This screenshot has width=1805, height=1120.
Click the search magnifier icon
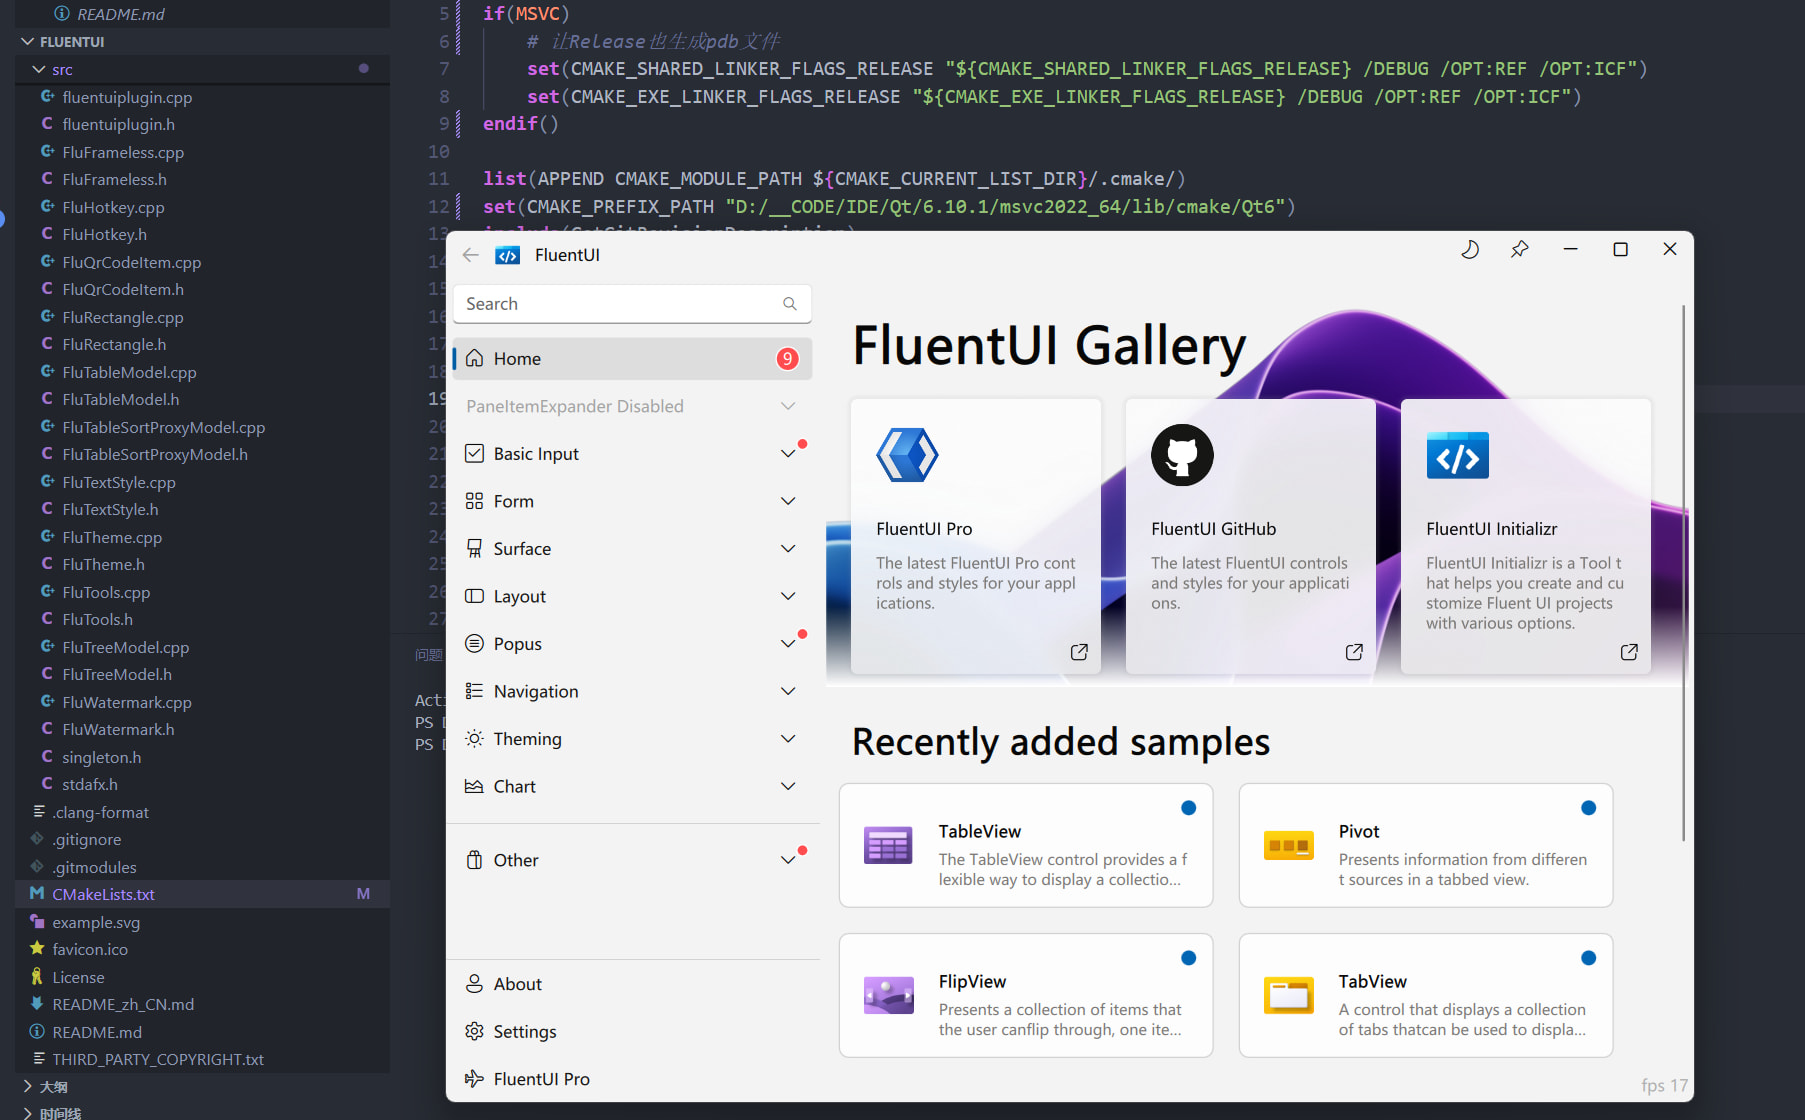tap(790, 304)
